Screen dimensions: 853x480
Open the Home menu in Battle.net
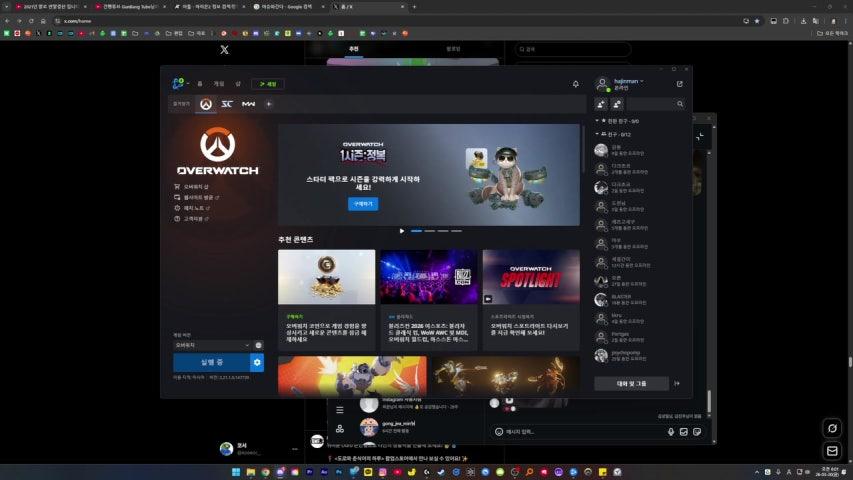(x=200, y=84)
